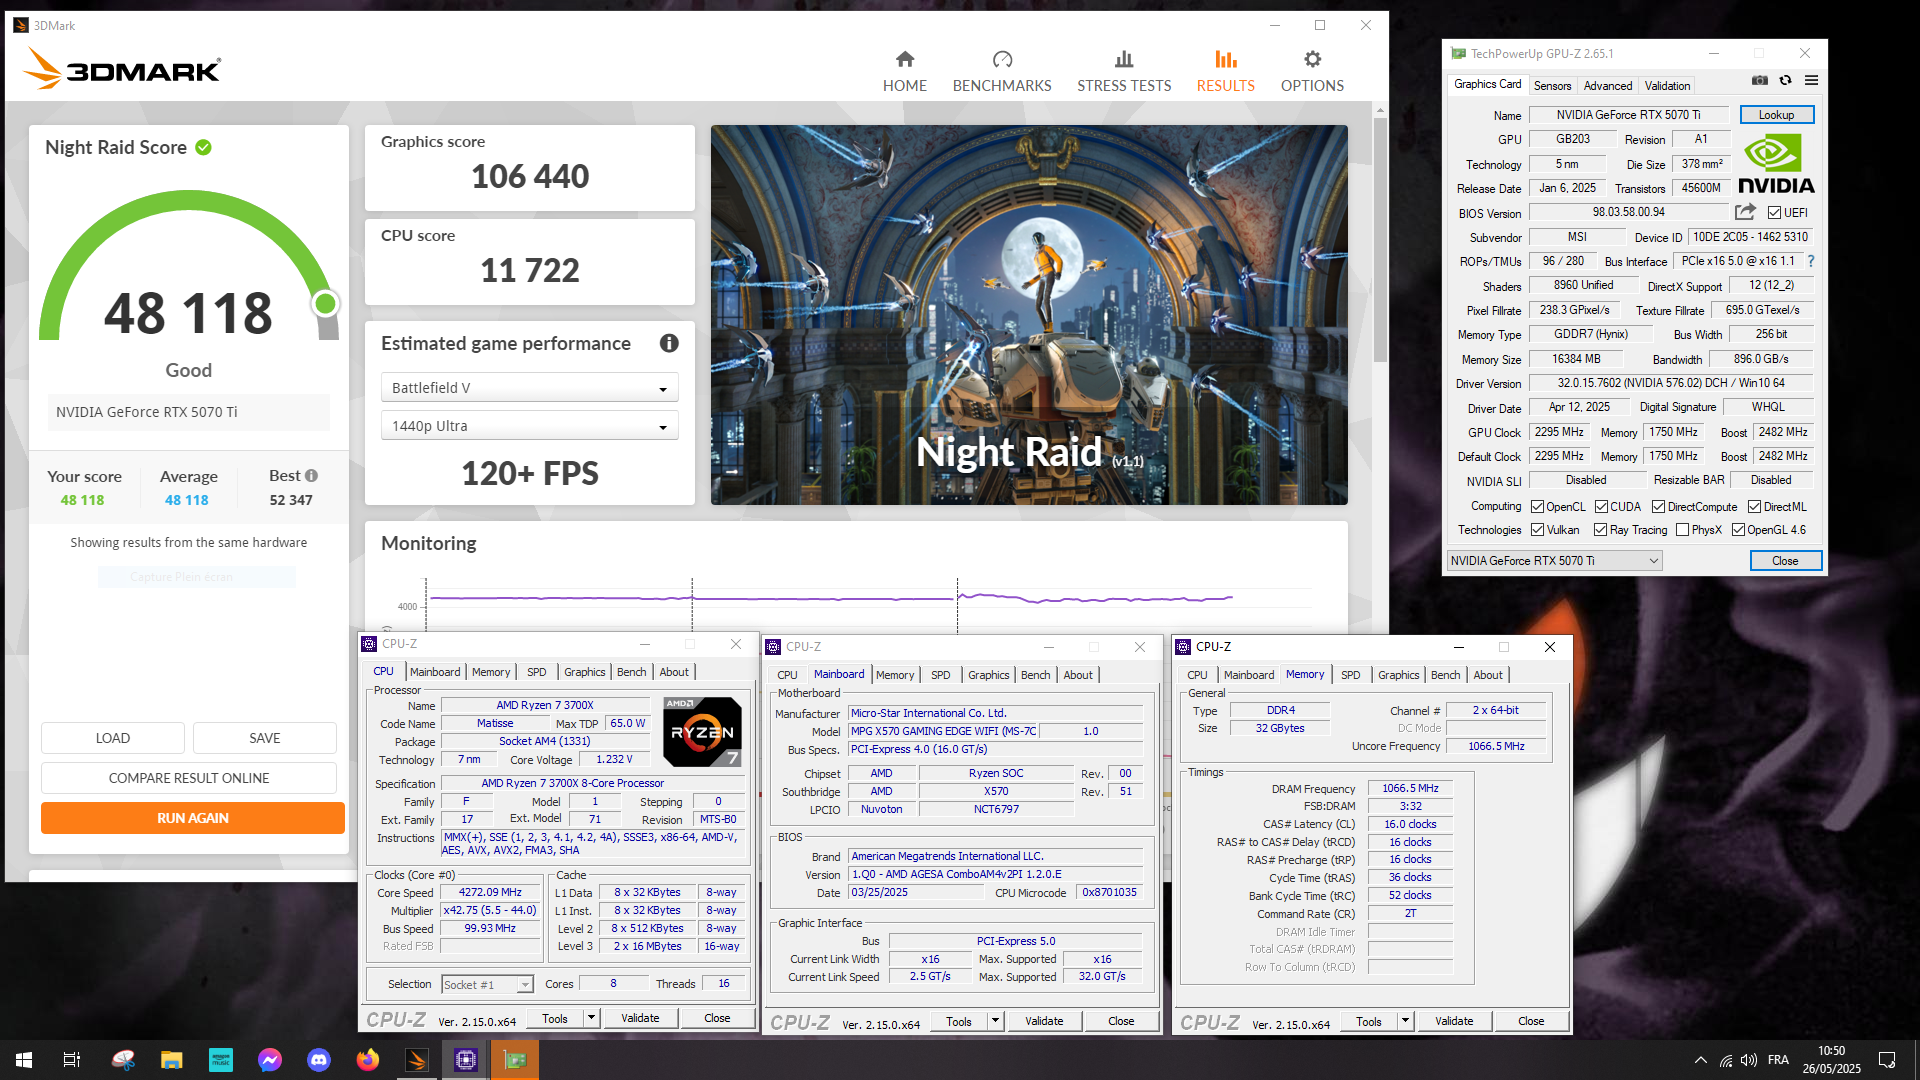The height and width of the screenshot is (1080, 1920).
Task: Click the Bus Interface question mark in GPU-Z
Action: pyautogui.click(x=1811, y=261)
